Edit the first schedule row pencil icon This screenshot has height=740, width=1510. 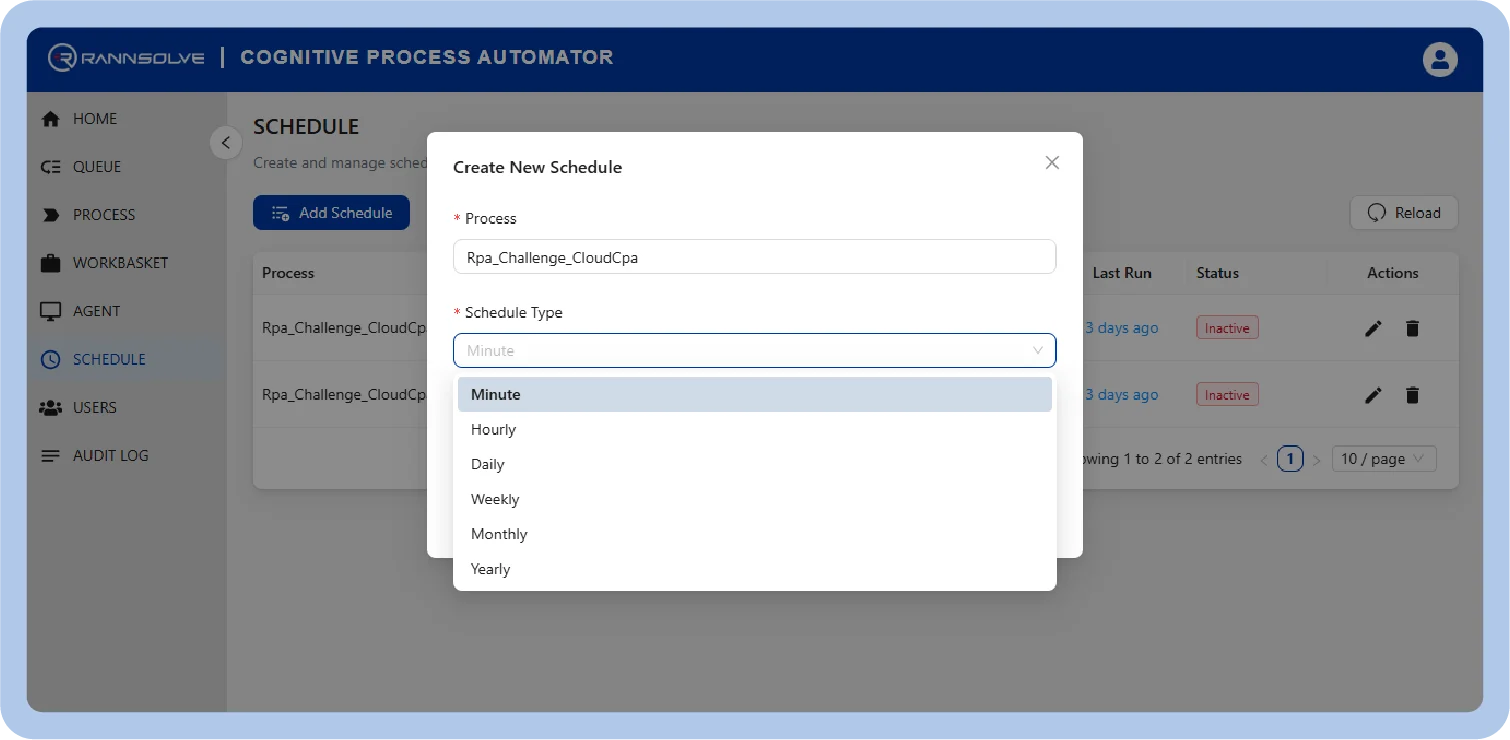(1374, 328)
